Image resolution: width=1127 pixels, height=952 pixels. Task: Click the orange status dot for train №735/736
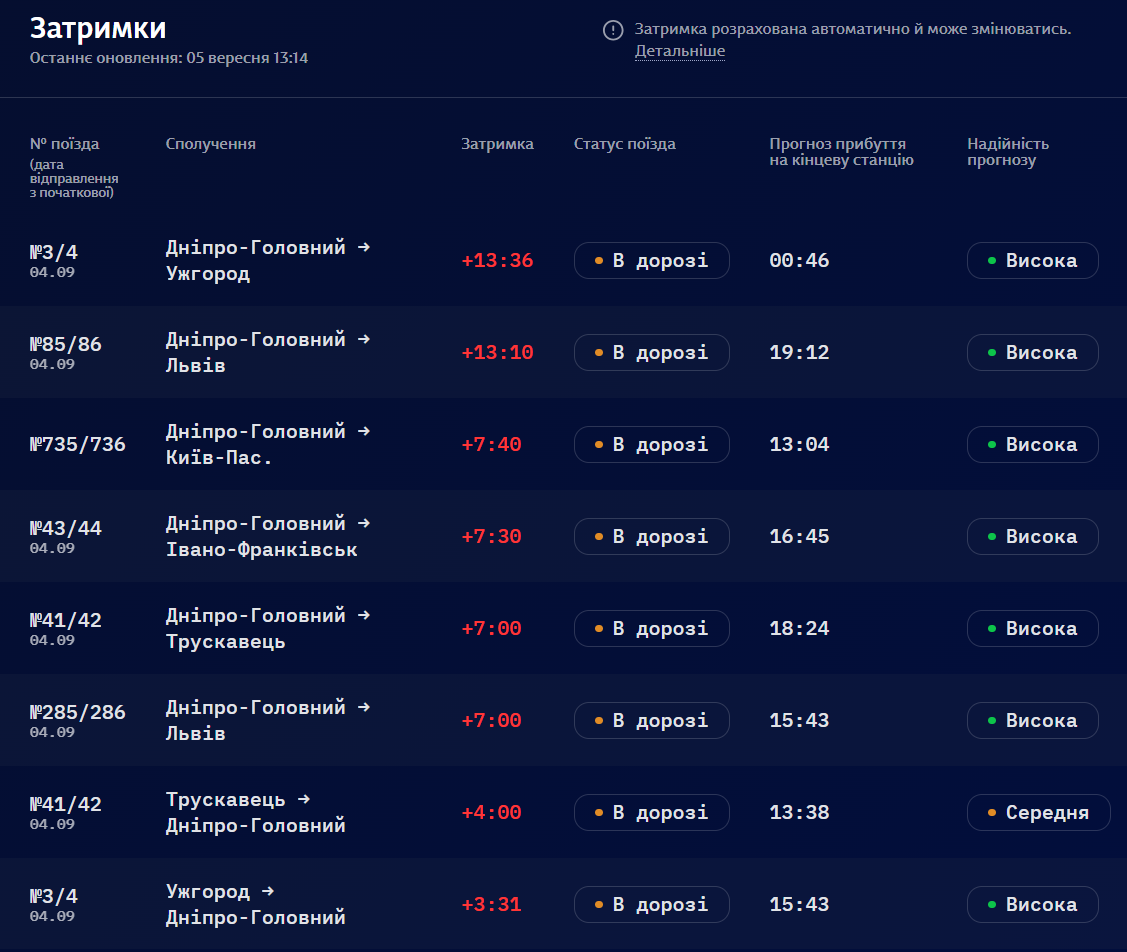599,445
